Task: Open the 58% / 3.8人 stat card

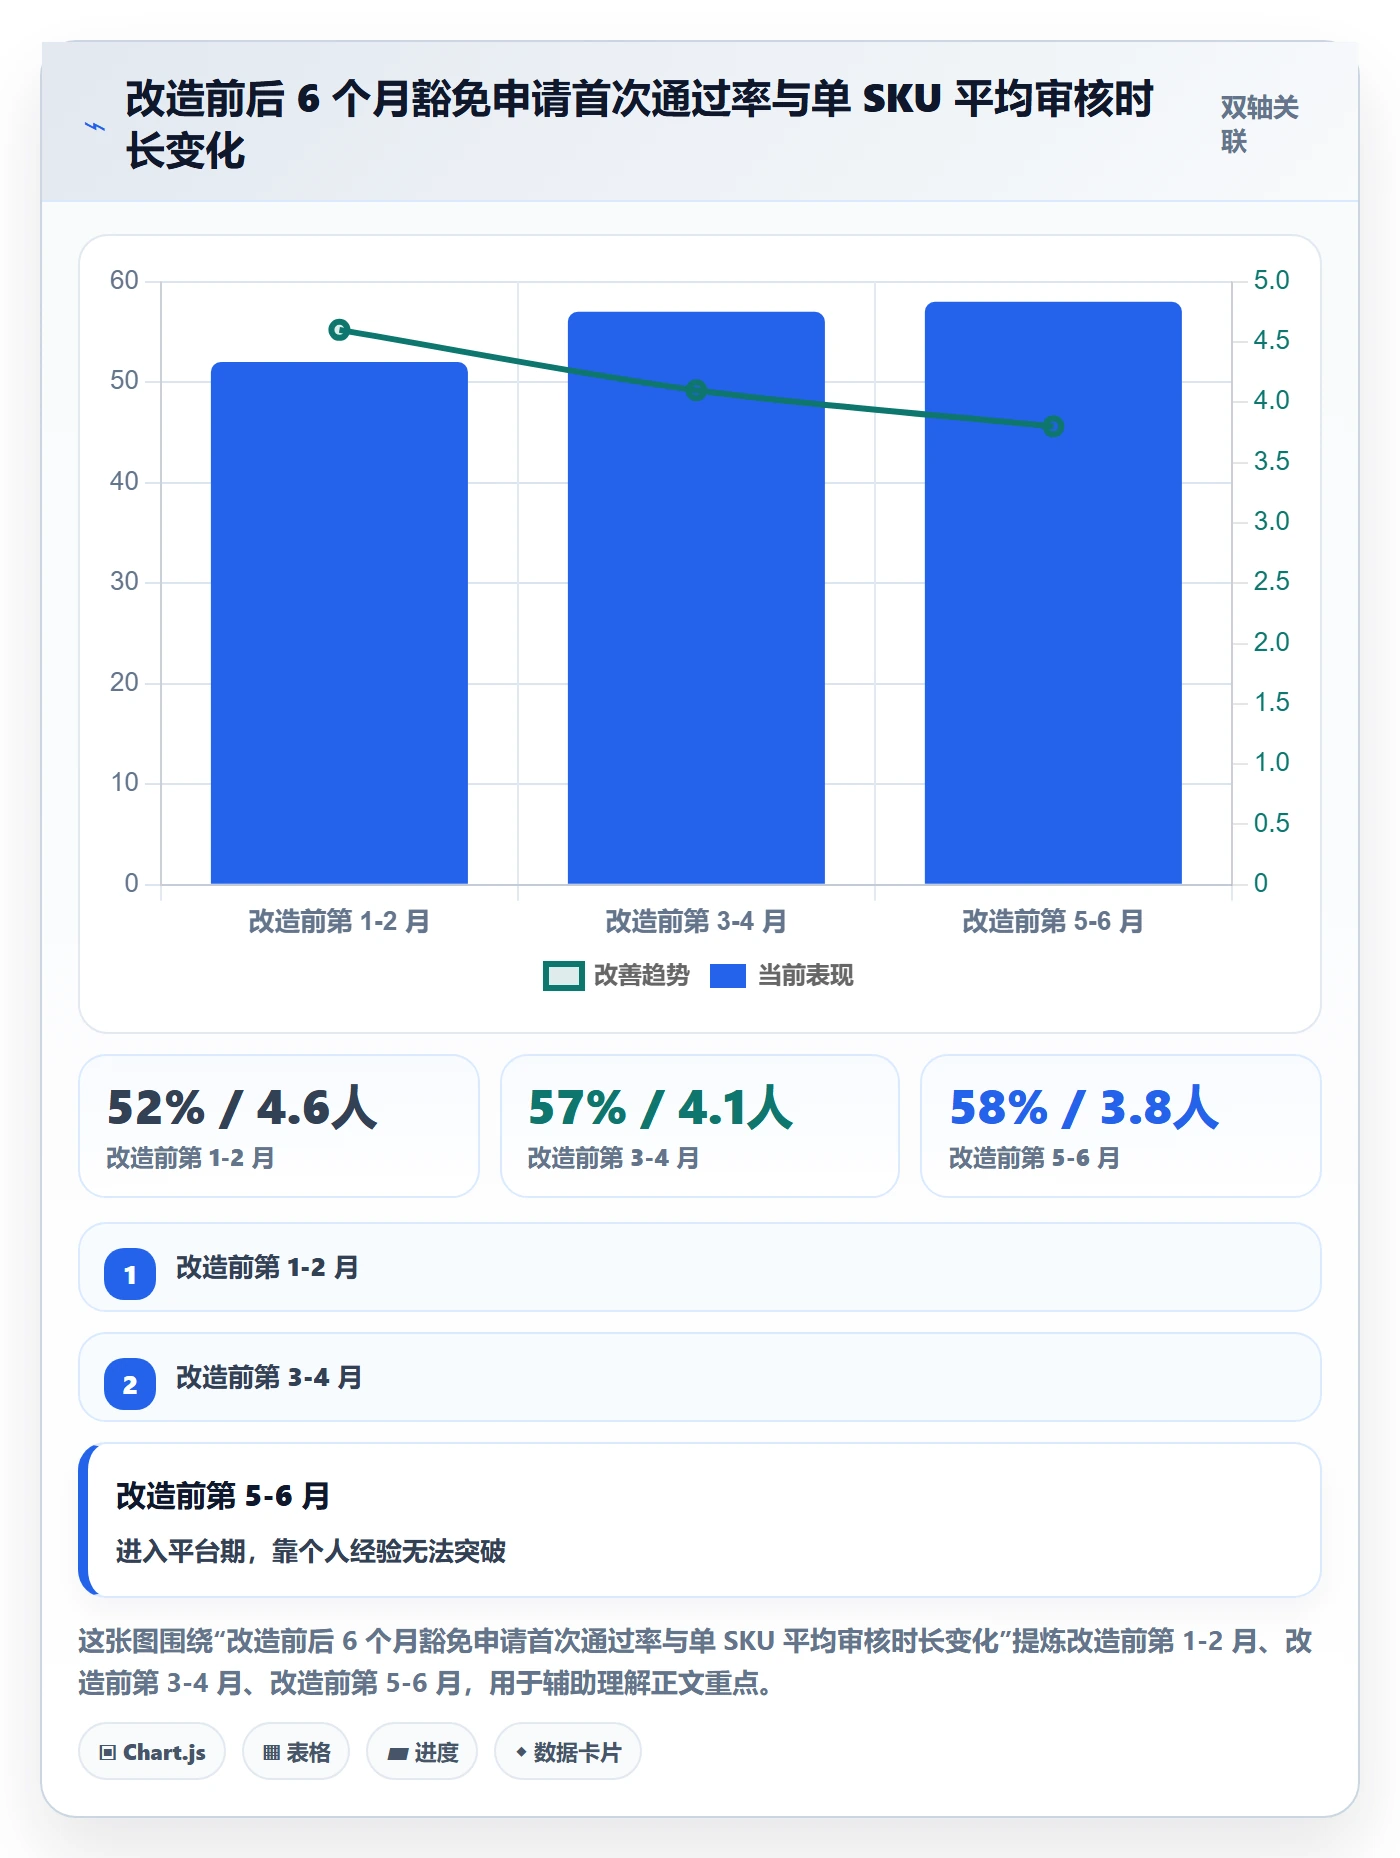Action: pos(1121,1126)
